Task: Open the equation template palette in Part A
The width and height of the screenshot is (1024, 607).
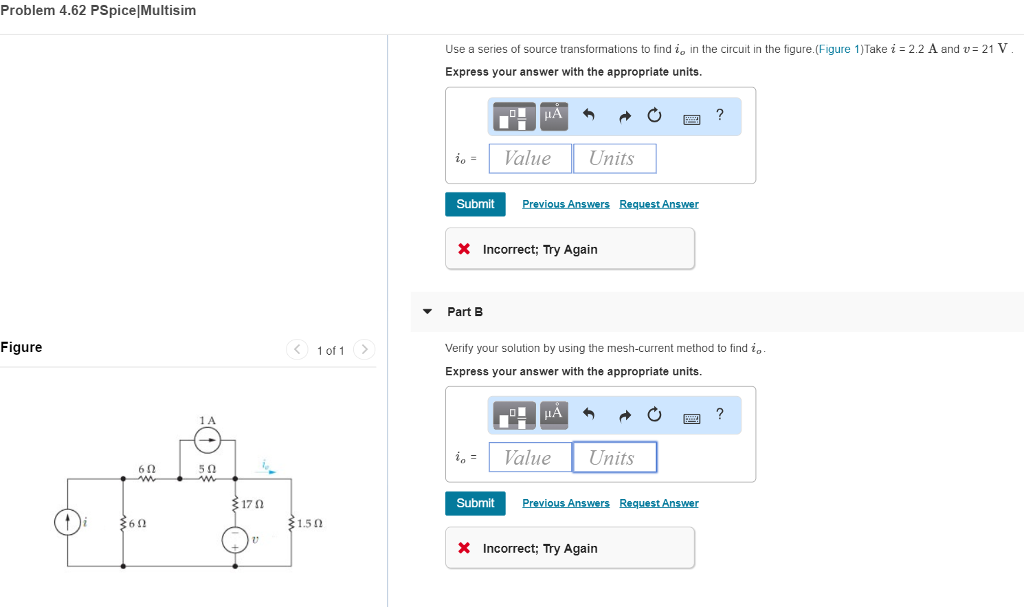Action: 515,116
